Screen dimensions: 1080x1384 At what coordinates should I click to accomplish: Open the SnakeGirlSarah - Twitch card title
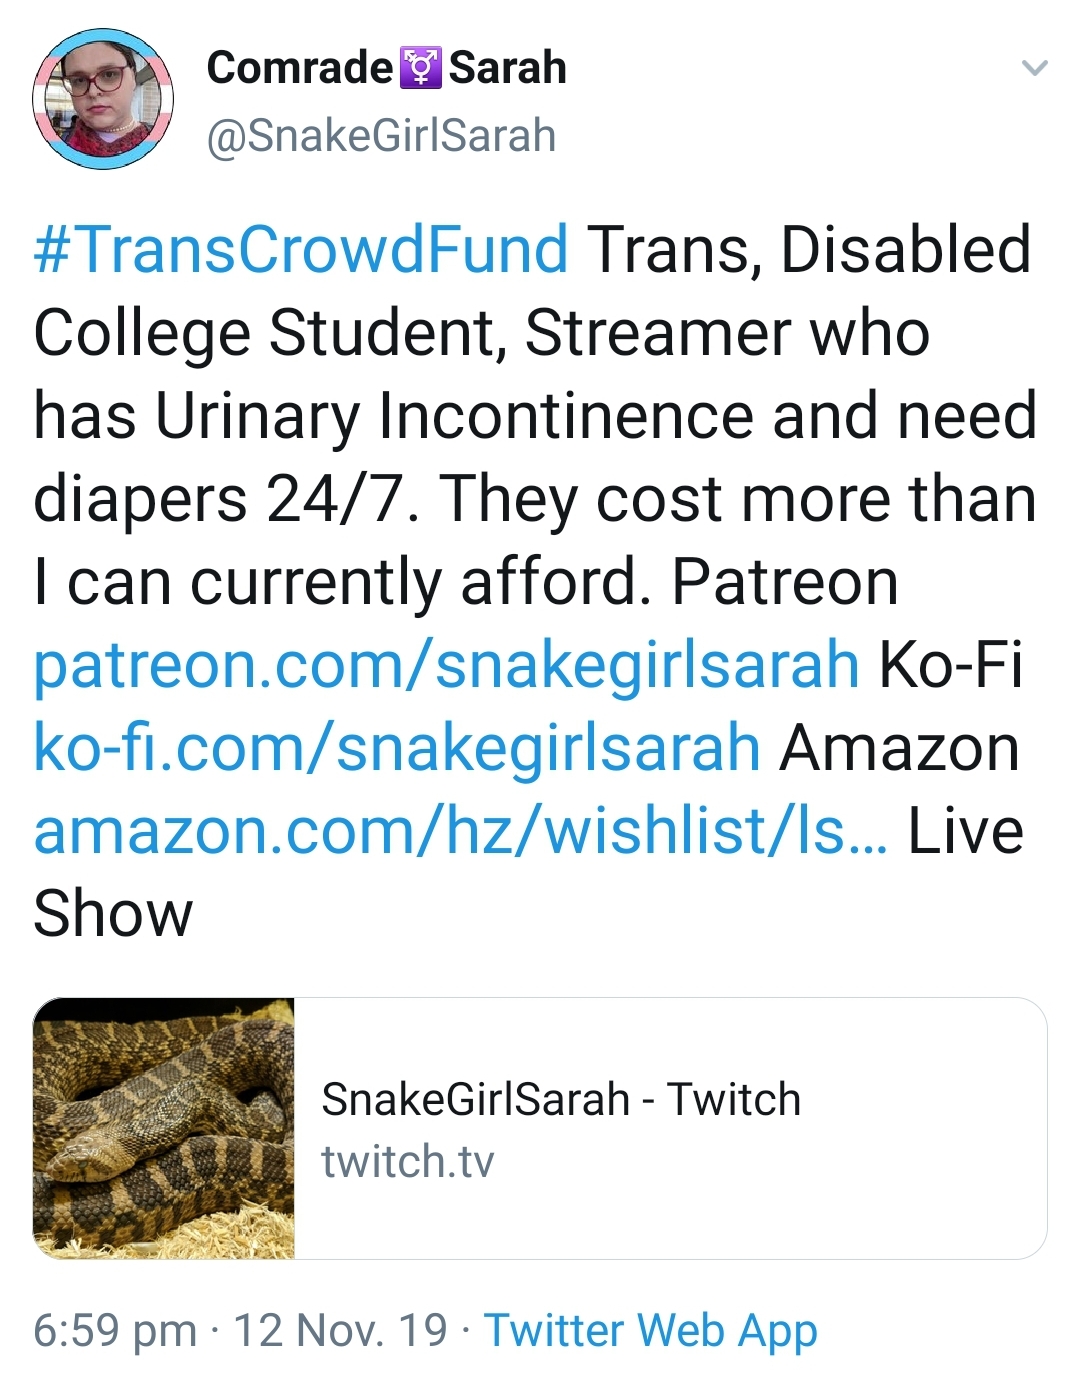(561, 1099)
